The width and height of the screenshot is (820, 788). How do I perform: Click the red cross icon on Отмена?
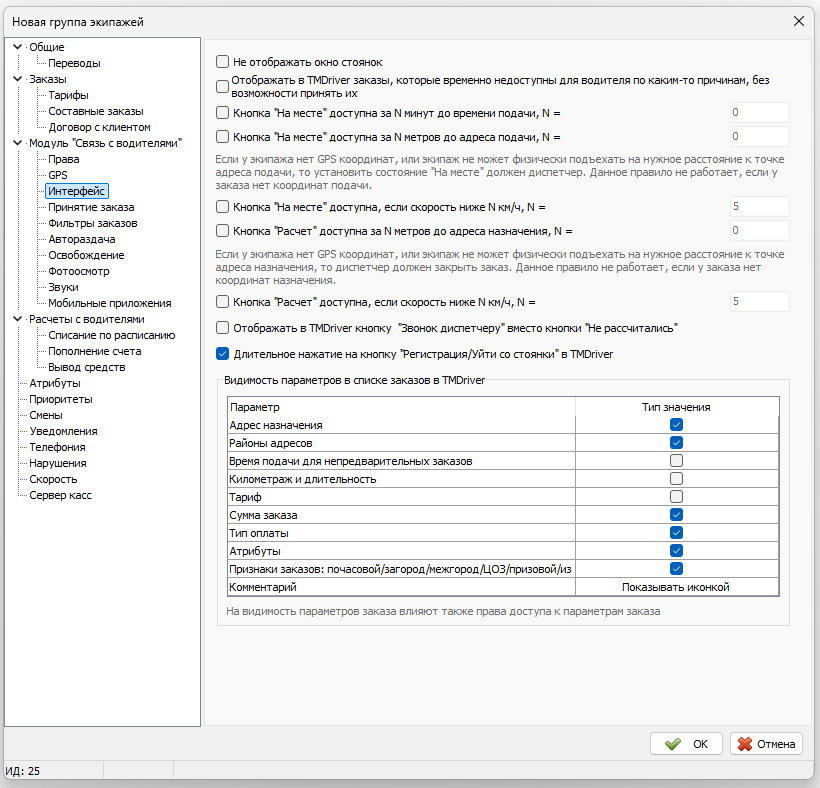[x=745, y=744]
